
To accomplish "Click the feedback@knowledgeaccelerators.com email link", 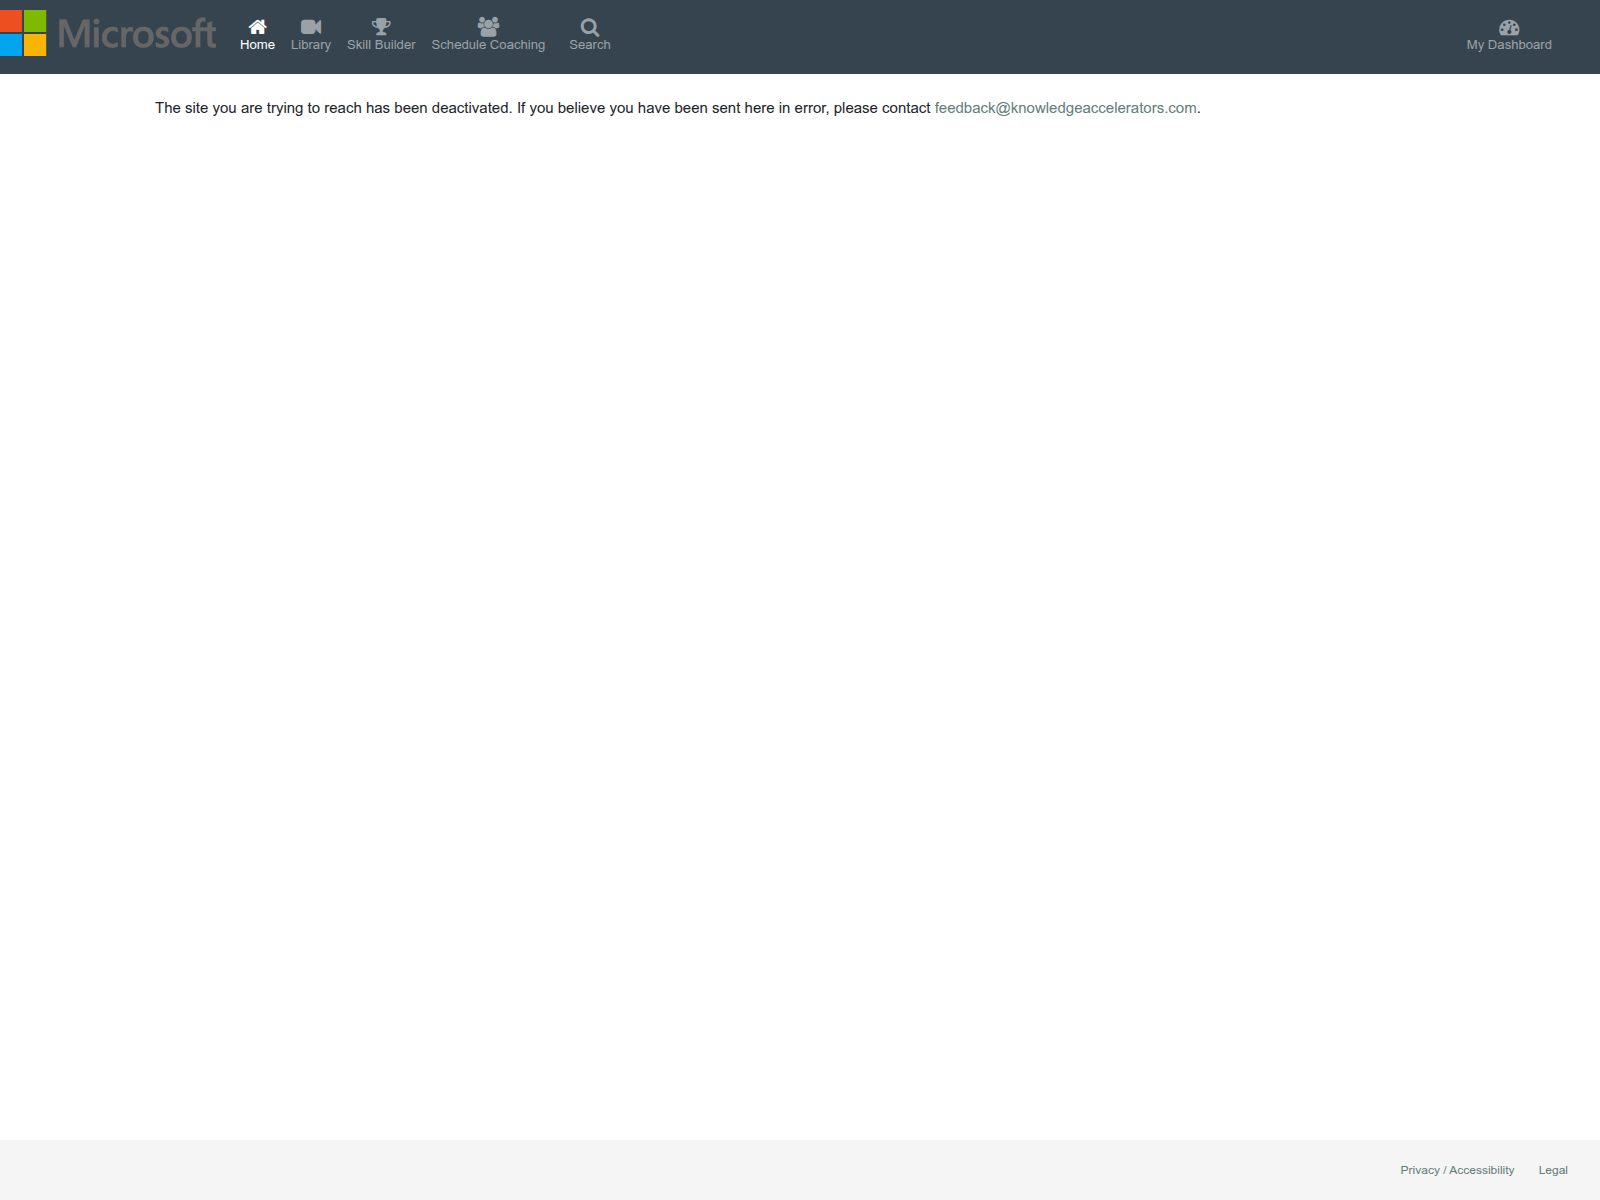I will coord(1065,108).
